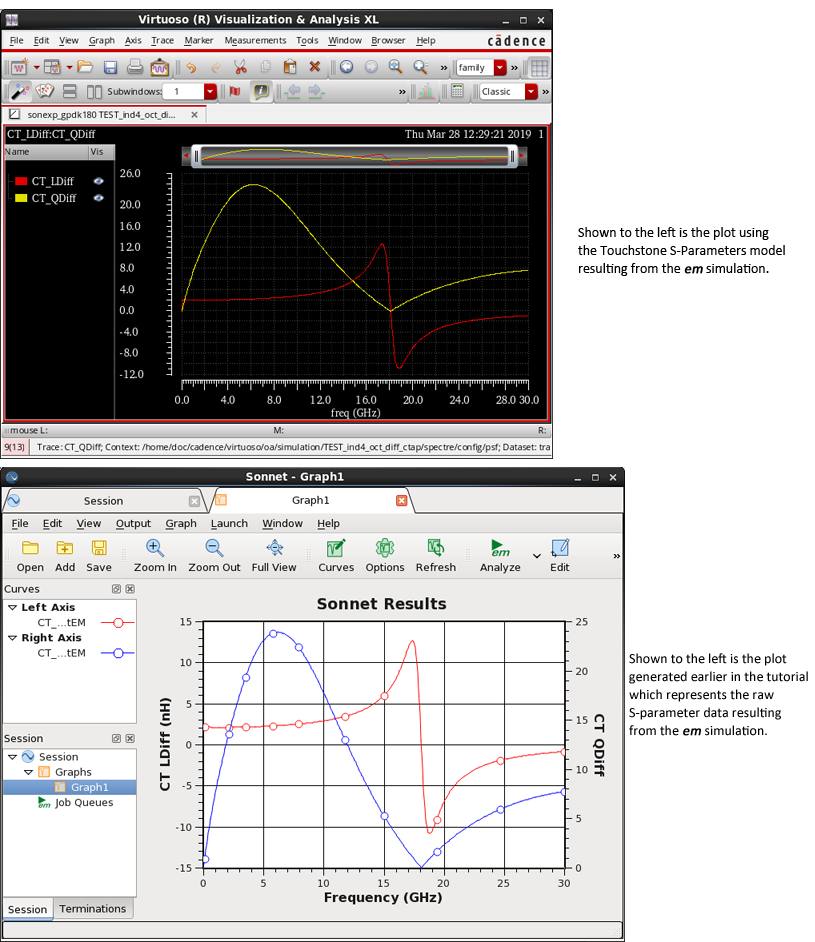815x942 pixels.
Task: Open the Output menu in Sonnet
Action: 133,523
